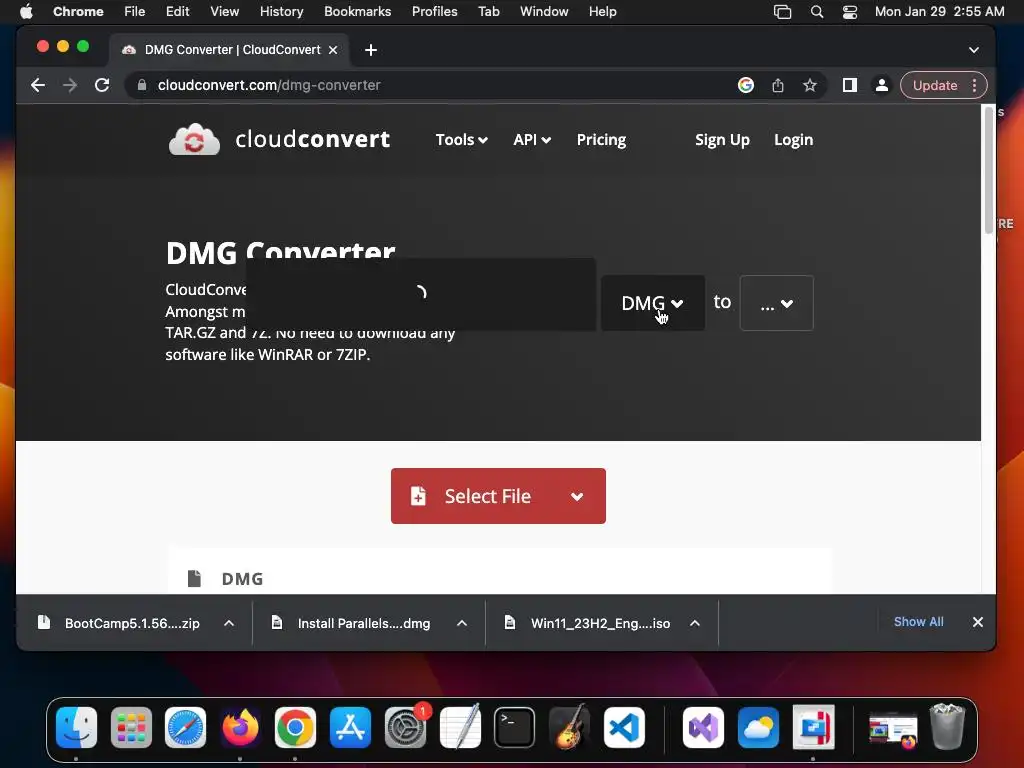Open the share page icon in address bar
1024x768 pixels.
pos(778,85)
